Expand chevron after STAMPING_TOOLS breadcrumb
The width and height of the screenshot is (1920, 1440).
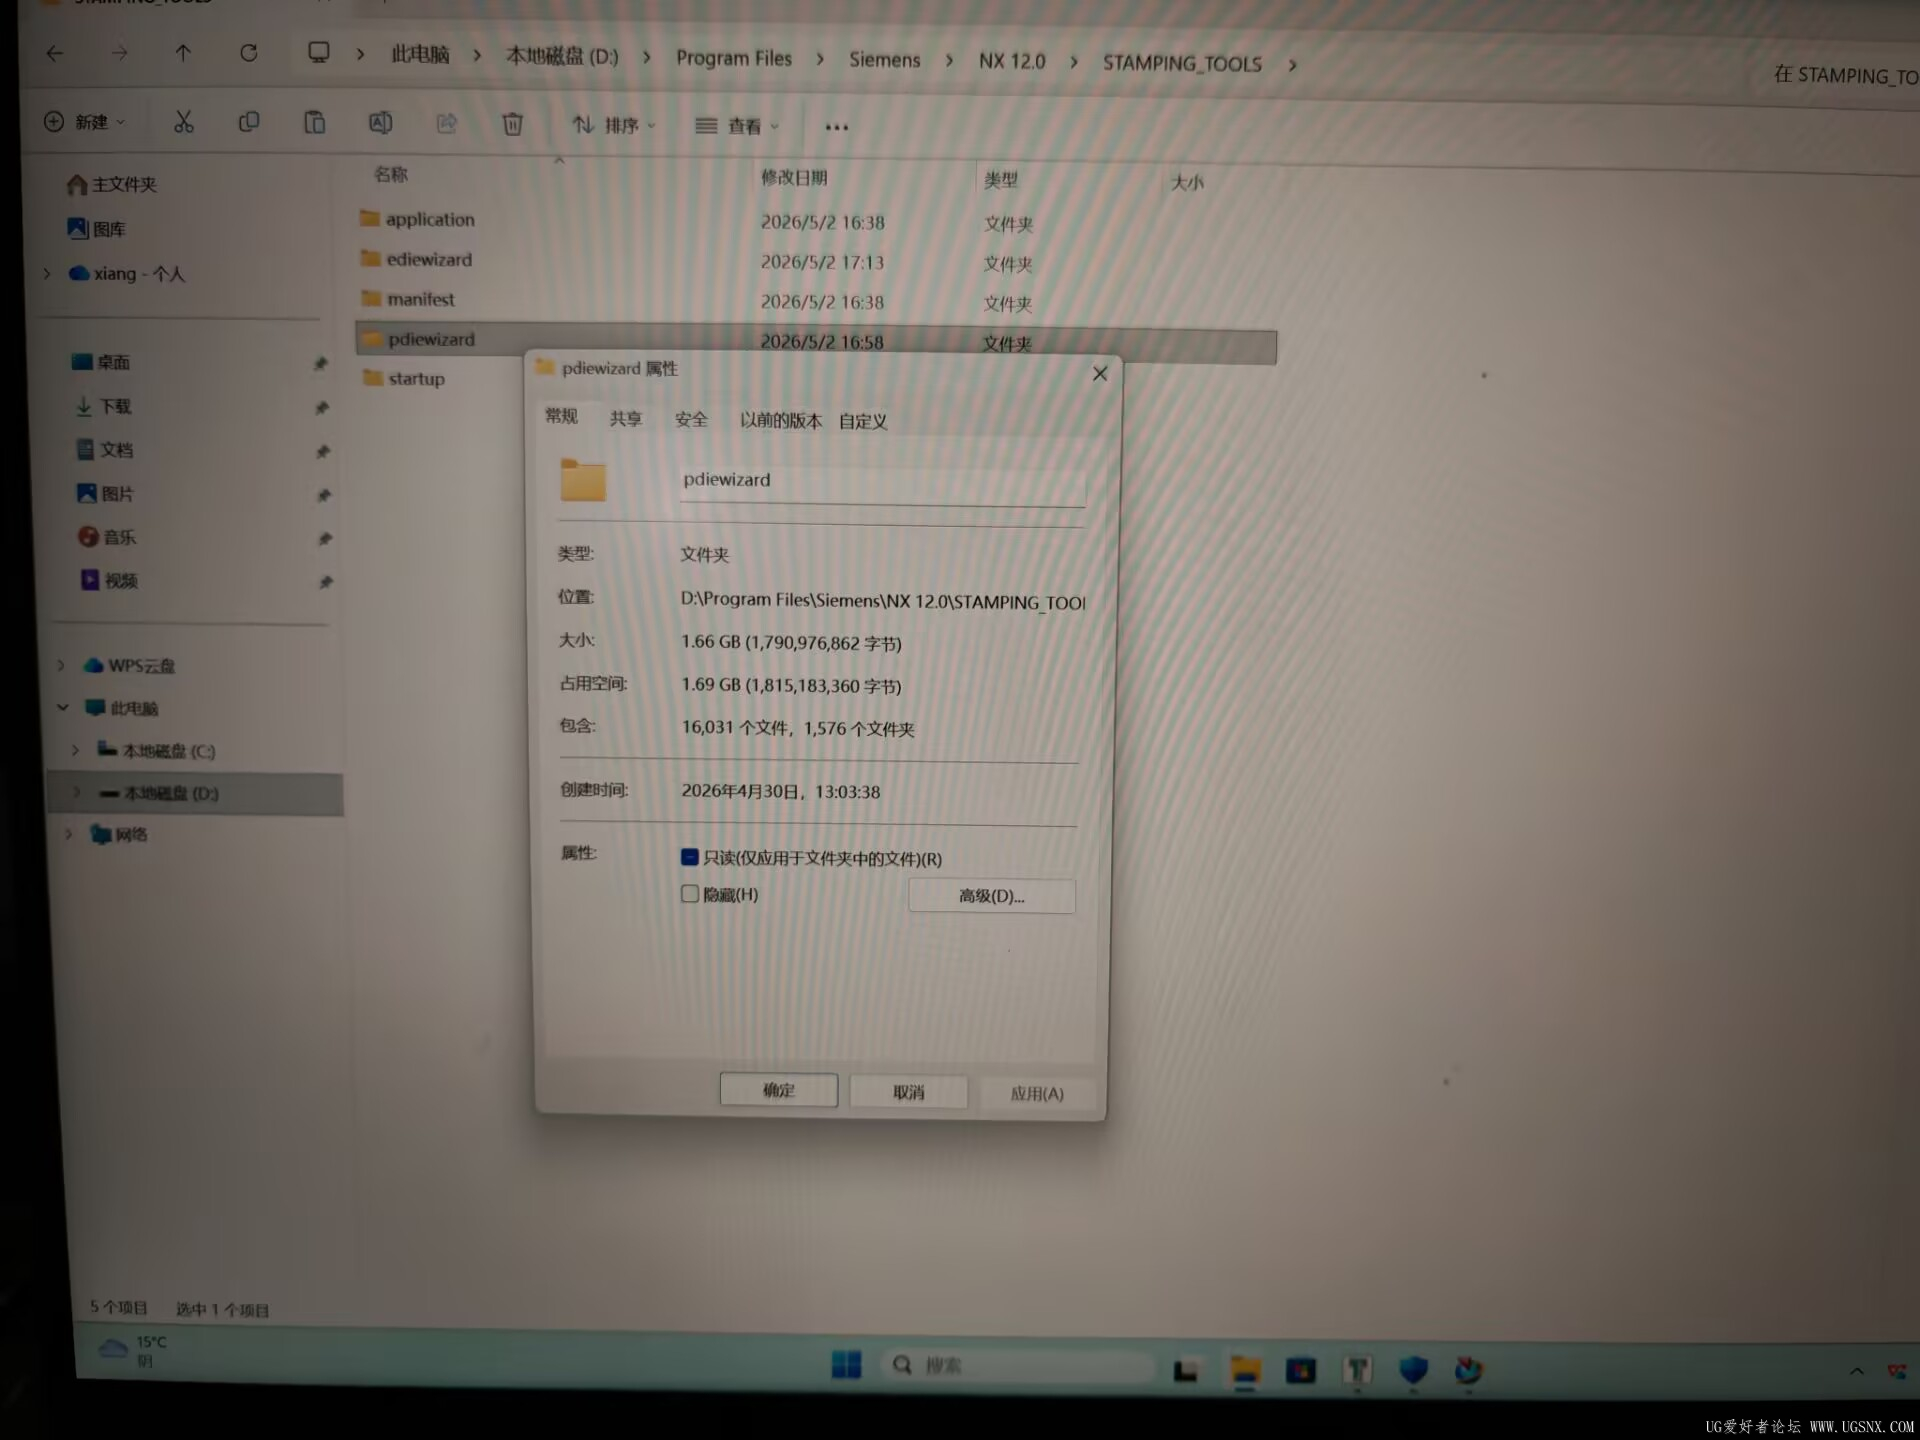click(1293, 65)
